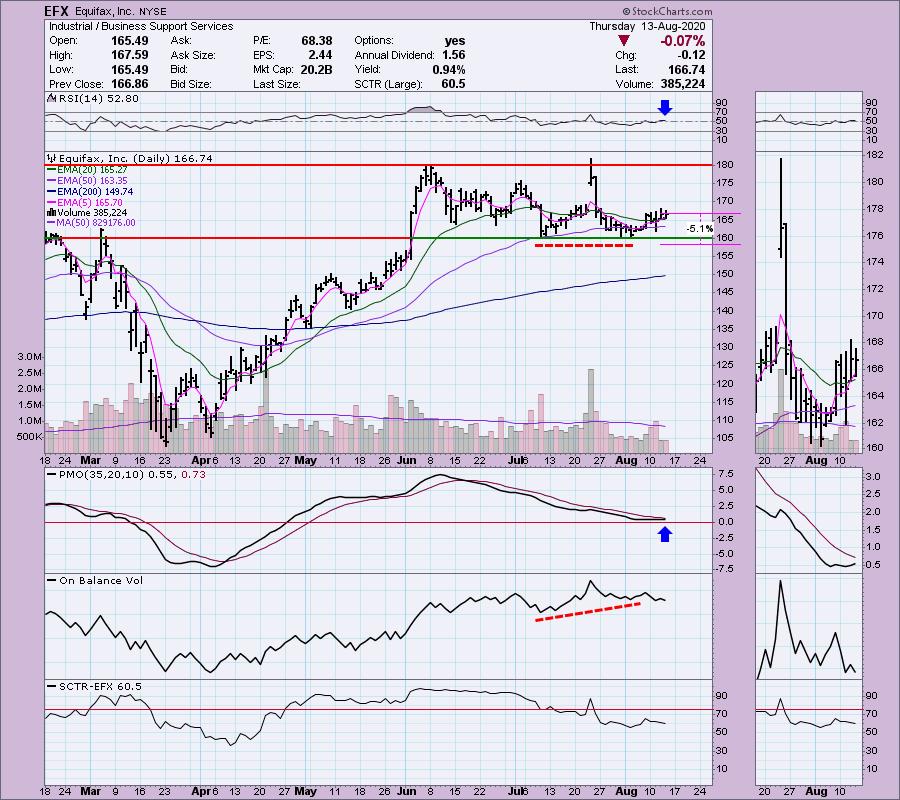The height and width of the screenshot is (800, 900).
Task: Click the NYSE exchange label
Action: click(151, 11)
